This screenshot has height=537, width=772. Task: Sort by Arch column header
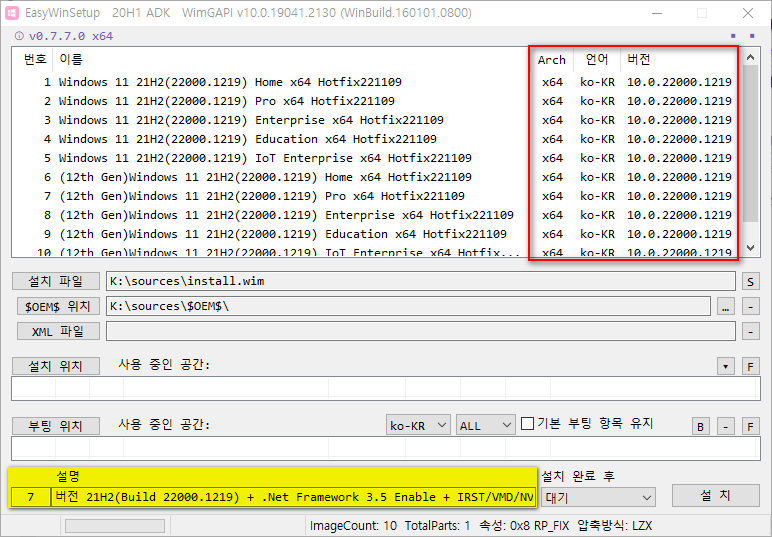(x=551, y=60)
